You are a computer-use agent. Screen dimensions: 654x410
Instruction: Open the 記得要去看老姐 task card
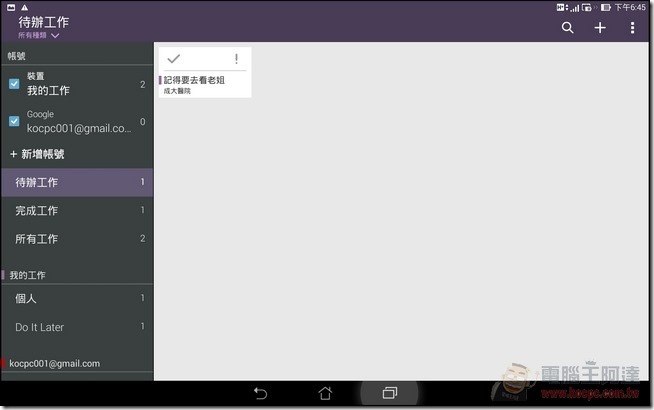[205, 73]
